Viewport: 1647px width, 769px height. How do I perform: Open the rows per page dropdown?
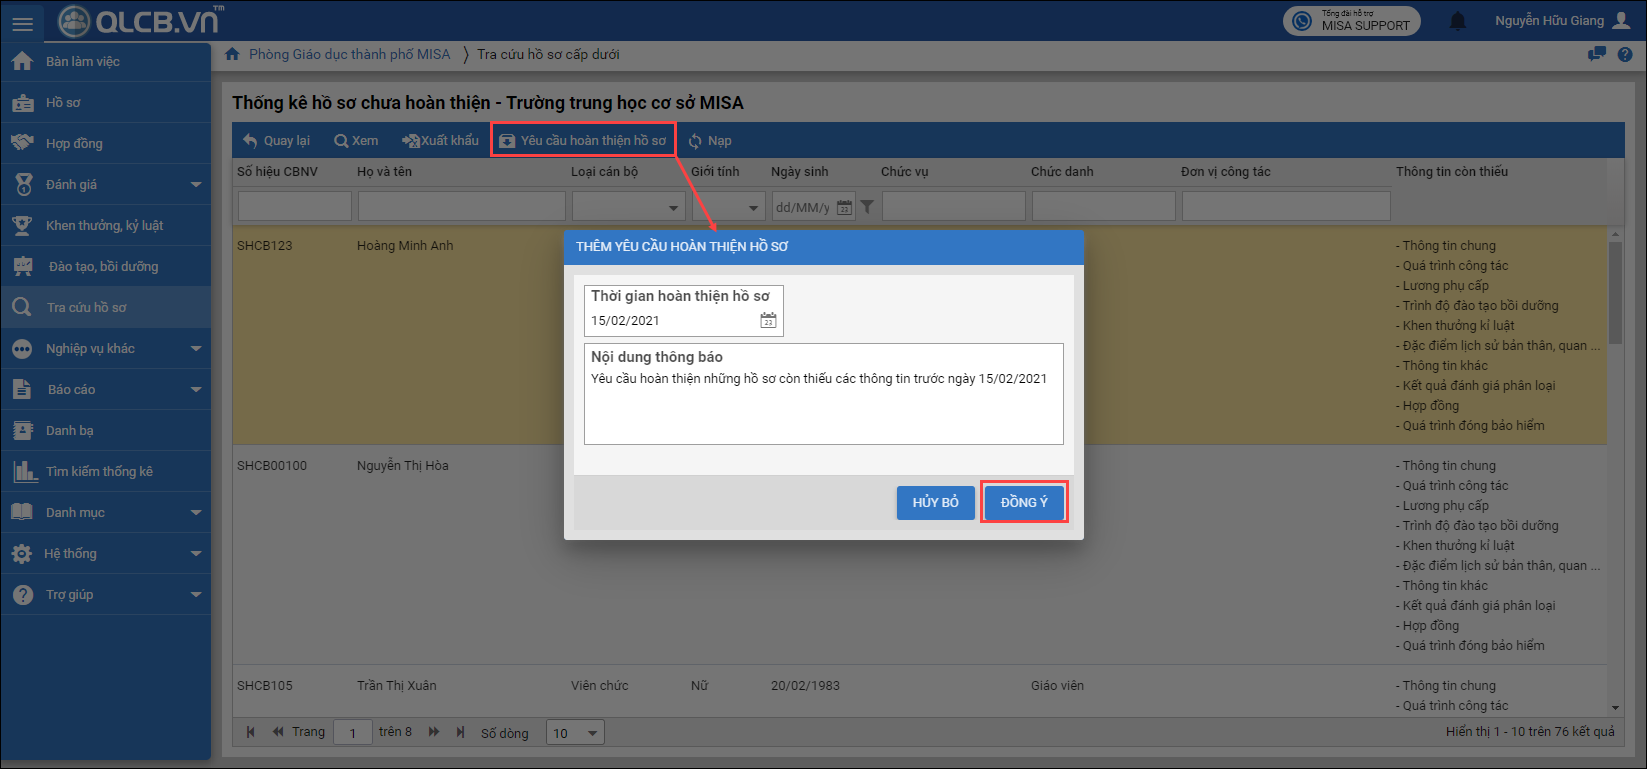pyautogui.click(x=576, y=733)
